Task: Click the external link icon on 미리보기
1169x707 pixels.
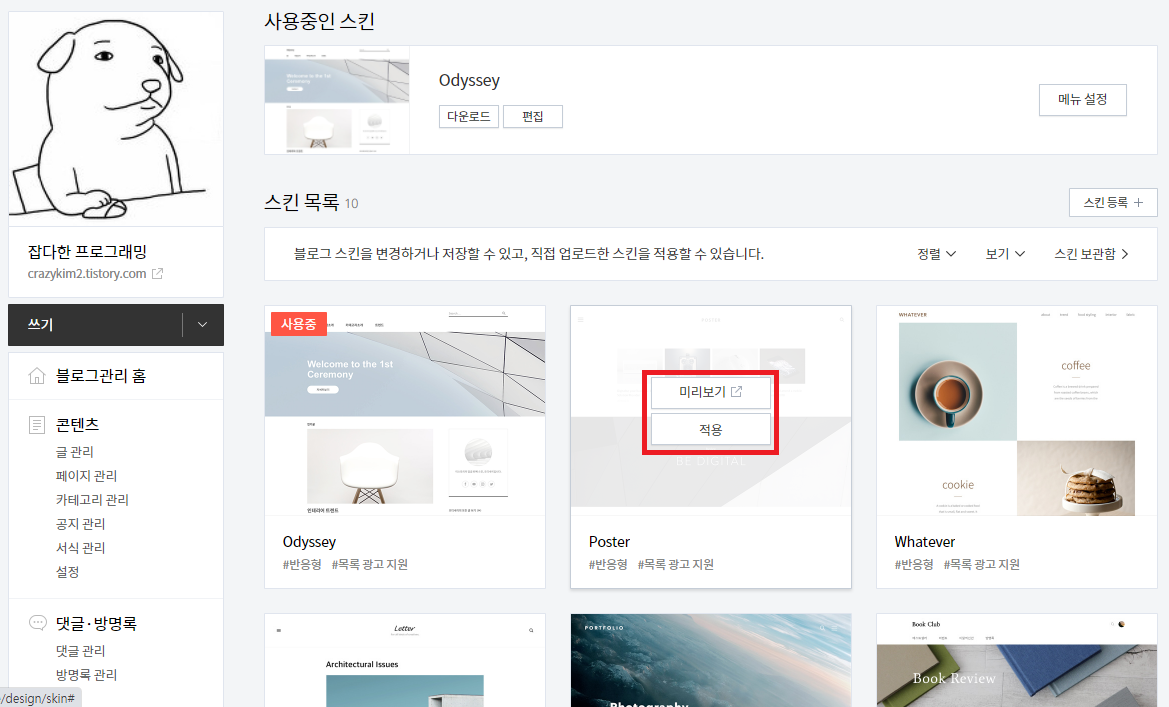Action: [736, 392]
